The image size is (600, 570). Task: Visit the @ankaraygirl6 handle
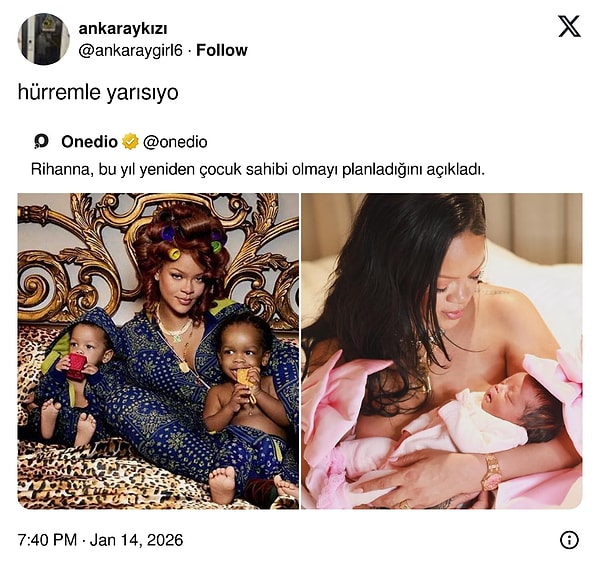click(x=131, y=50)
